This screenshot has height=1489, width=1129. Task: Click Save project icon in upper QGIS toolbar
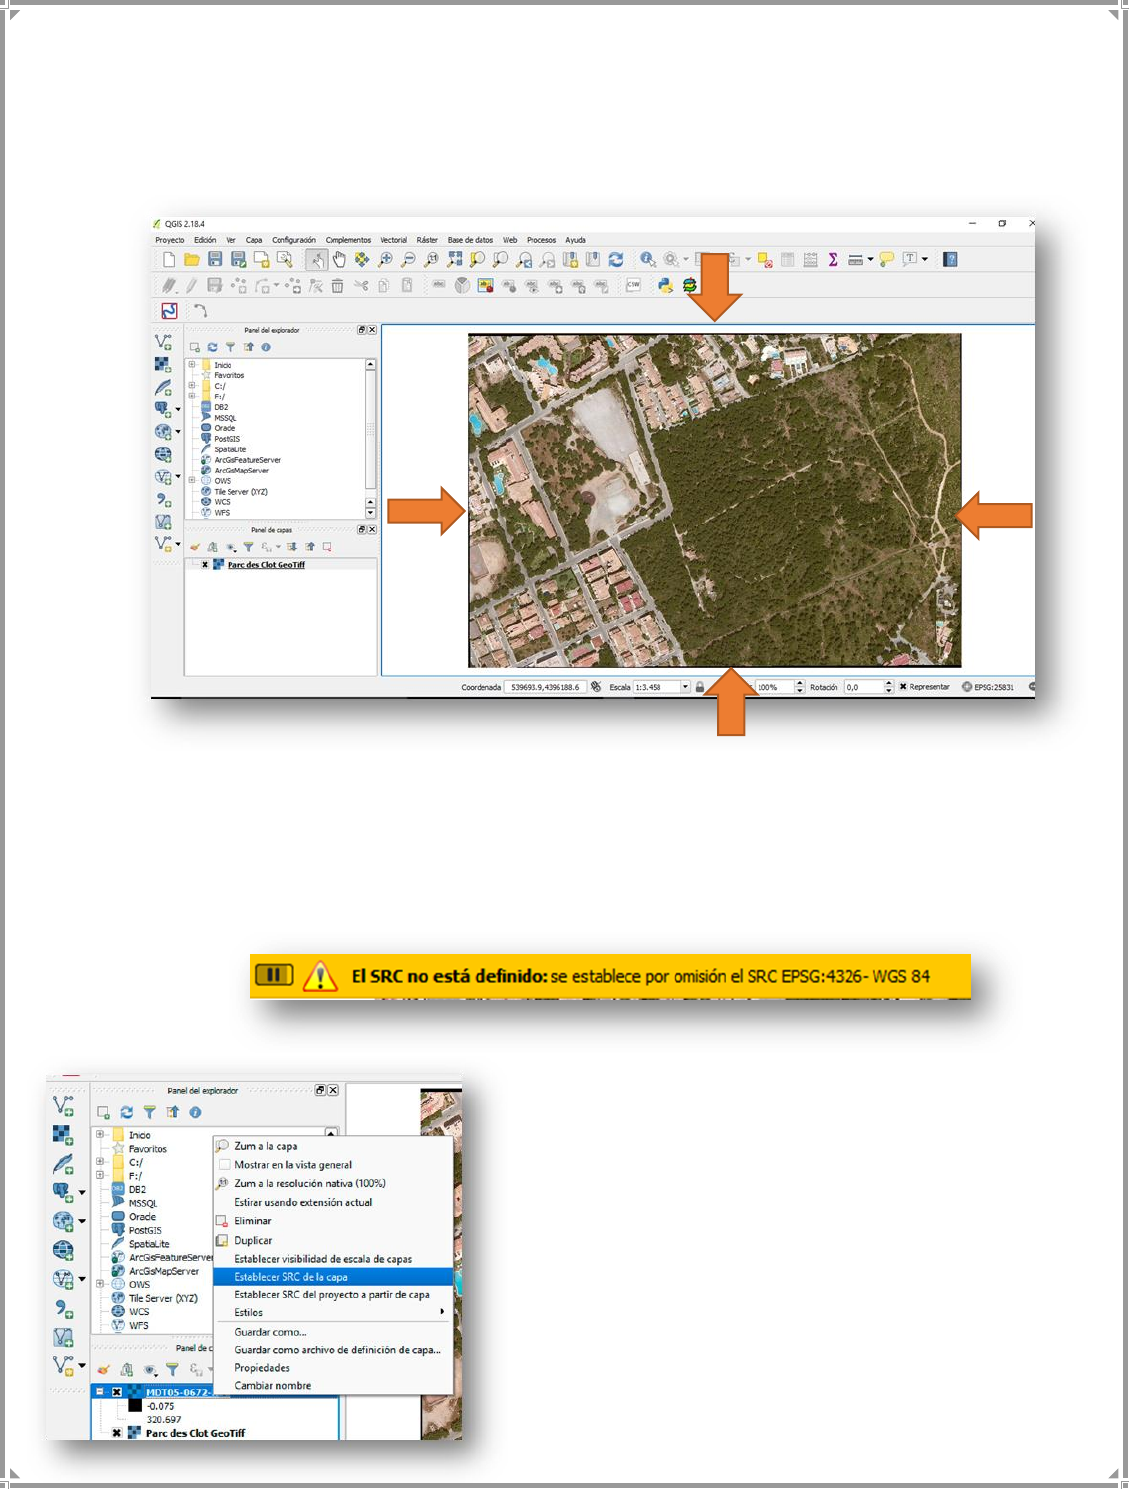(215, 259)
